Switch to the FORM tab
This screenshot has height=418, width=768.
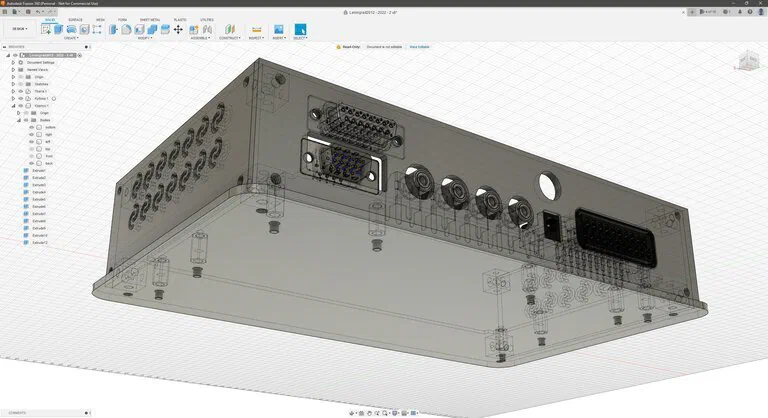[x=122, y=20]
